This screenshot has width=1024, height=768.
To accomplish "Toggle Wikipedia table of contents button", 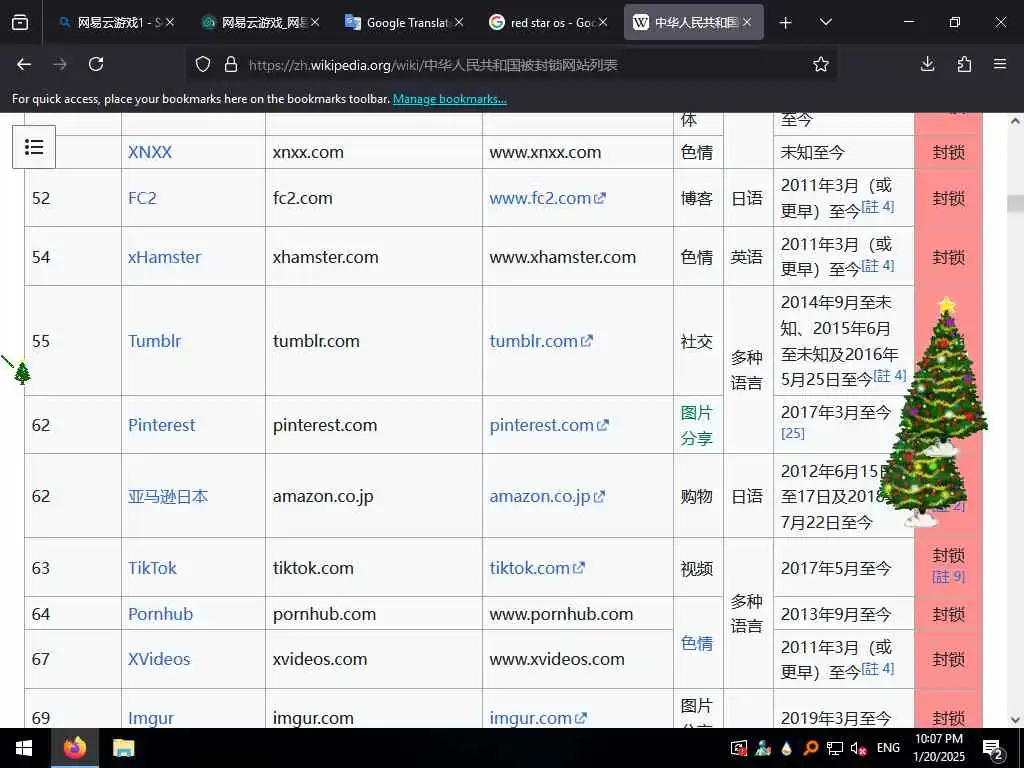I will 34,147.
